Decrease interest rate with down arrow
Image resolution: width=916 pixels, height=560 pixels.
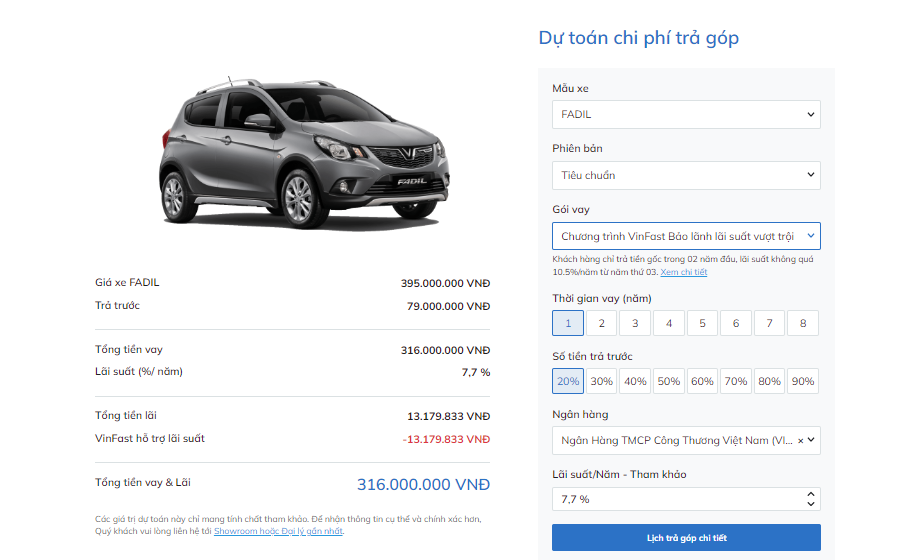(811, 503)
